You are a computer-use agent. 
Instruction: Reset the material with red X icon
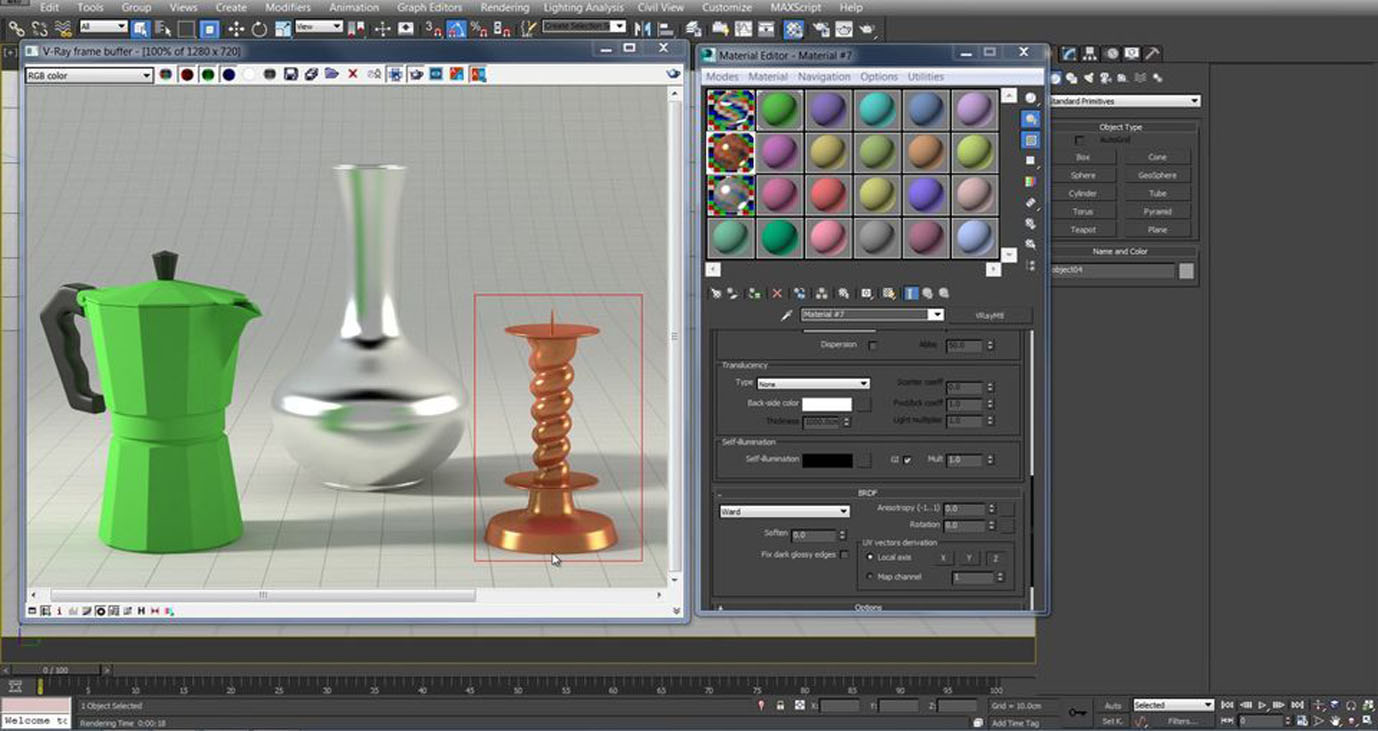(x=777, y=293)
